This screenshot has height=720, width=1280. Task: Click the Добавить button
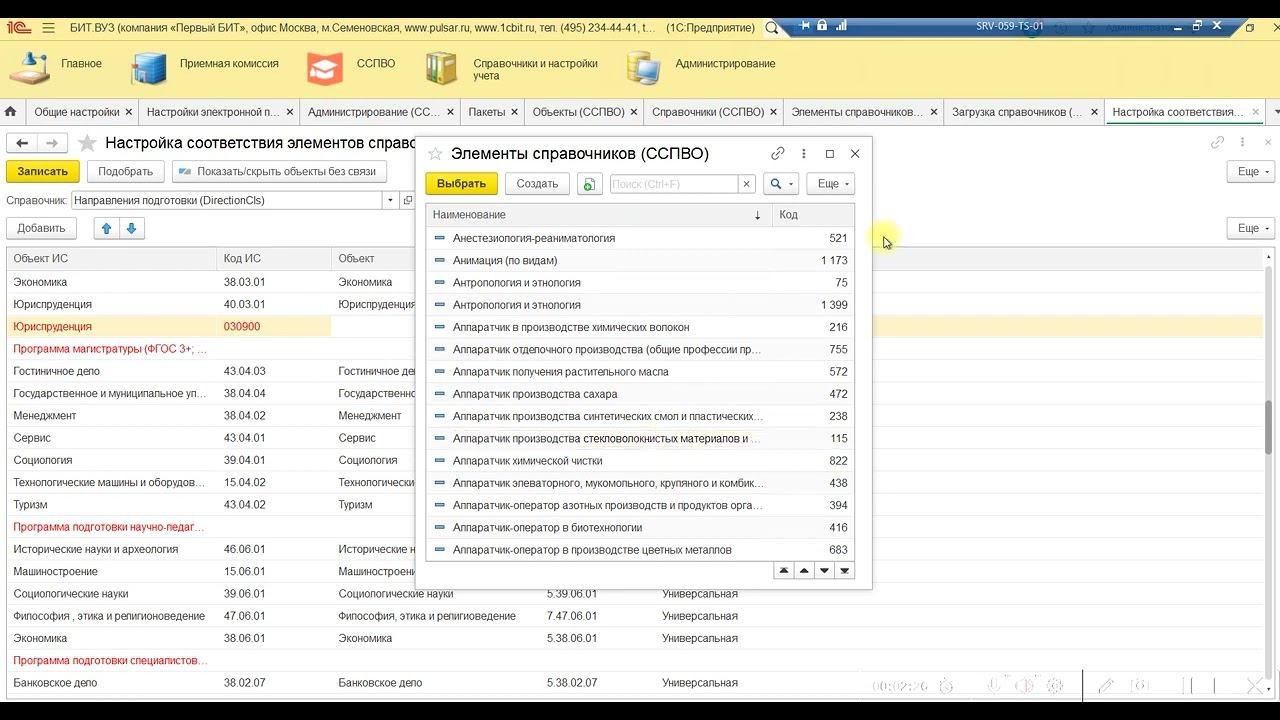(41, 228)
